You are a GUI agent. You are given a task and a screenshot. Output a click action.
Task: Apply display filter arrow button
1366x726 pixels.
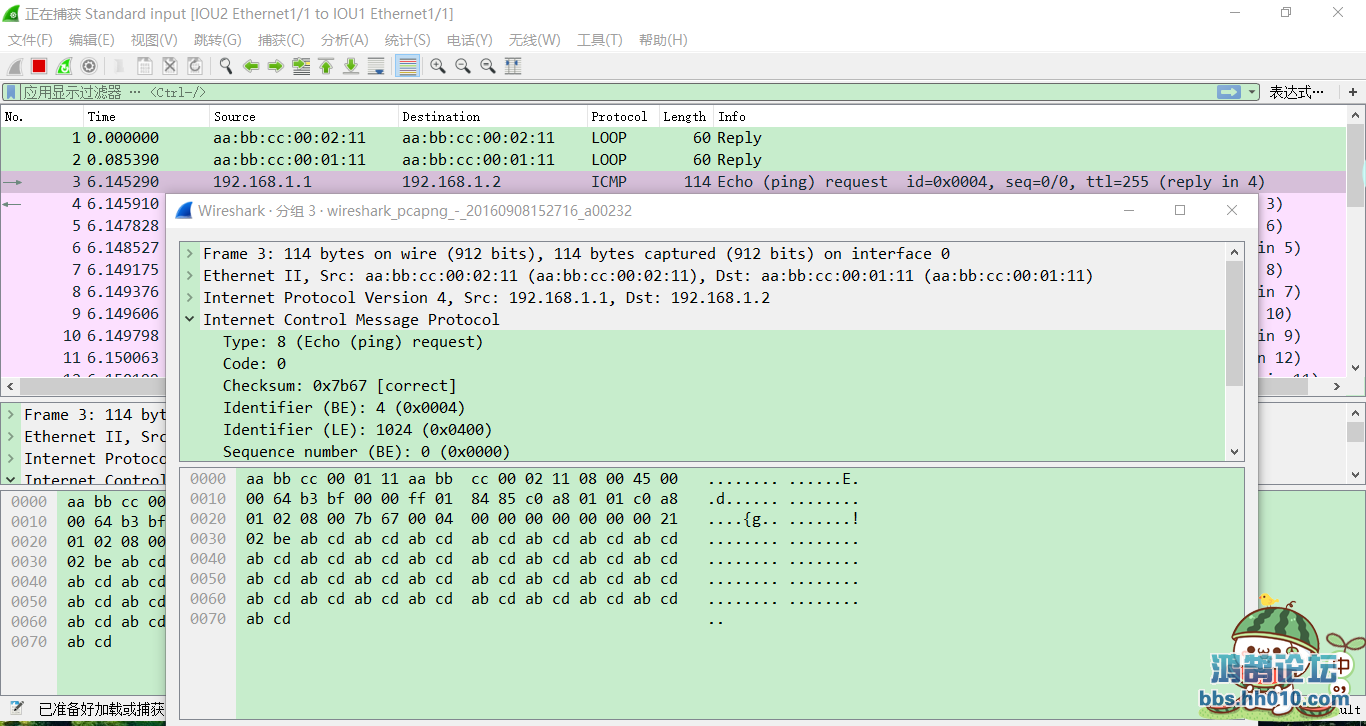[x=1229, y=92]
